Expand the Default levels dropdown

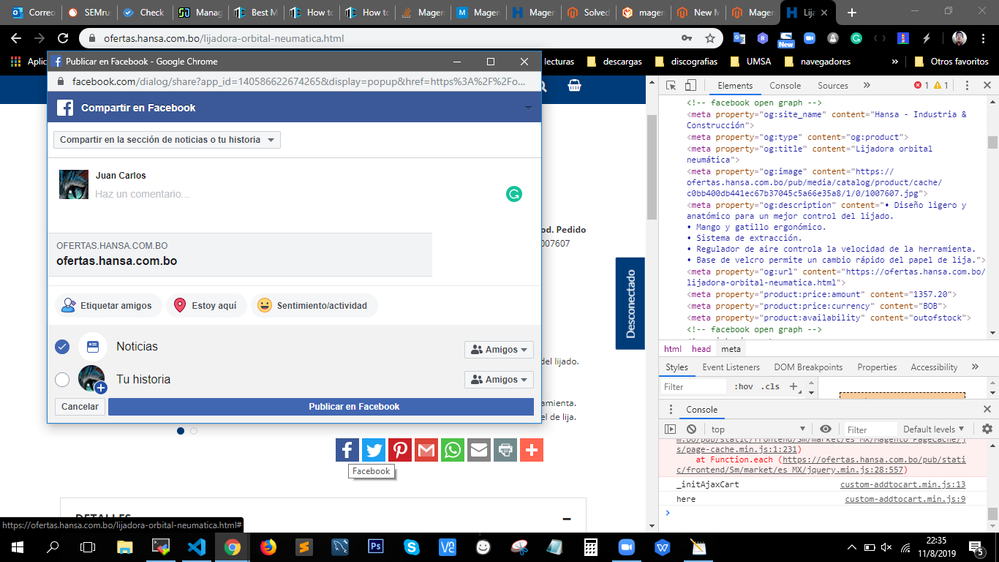tap(935, 429)
